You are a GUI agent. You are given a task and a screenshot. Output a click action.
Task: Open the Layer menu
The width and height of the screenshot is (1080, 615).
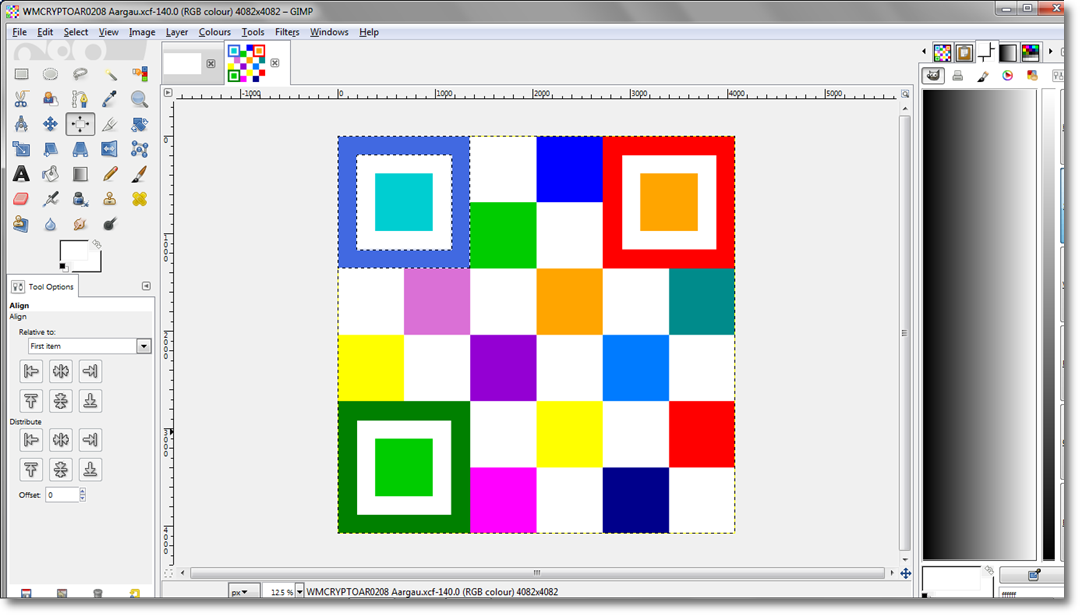click(x=176, y=32)
